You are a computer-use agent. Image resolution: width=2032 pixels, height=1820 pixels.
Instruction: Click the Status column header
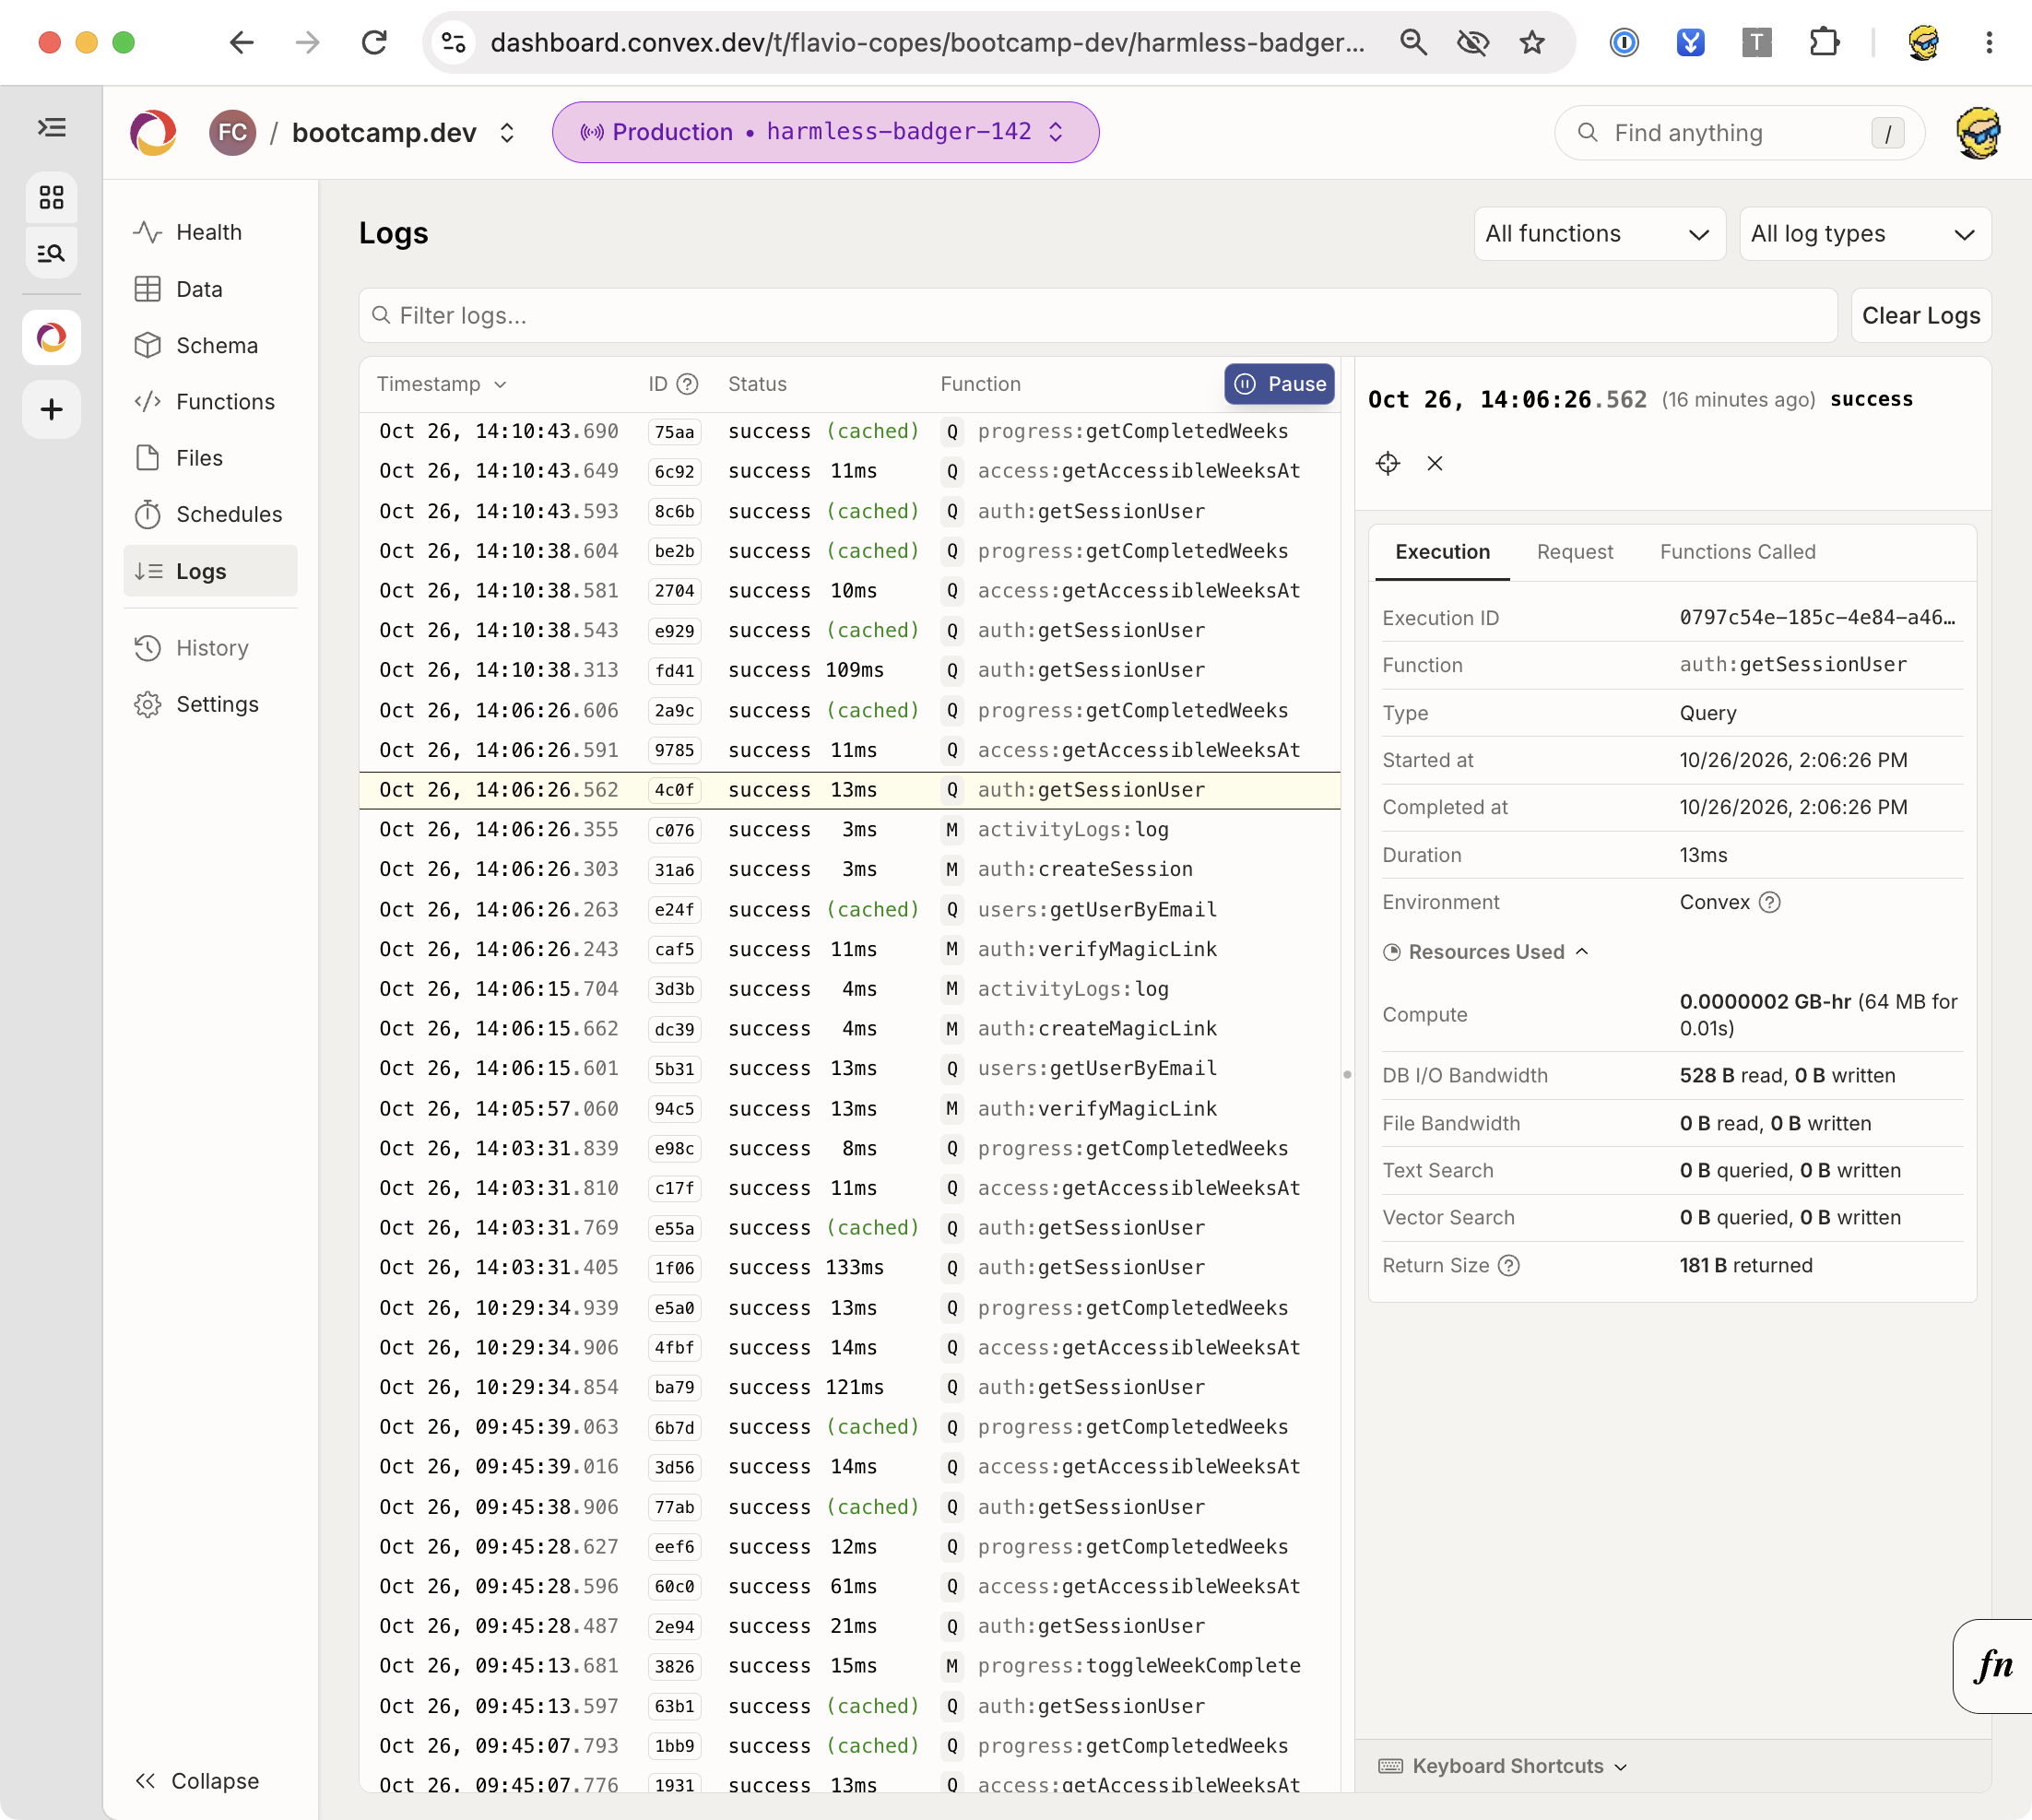click(x=757, y=384)
